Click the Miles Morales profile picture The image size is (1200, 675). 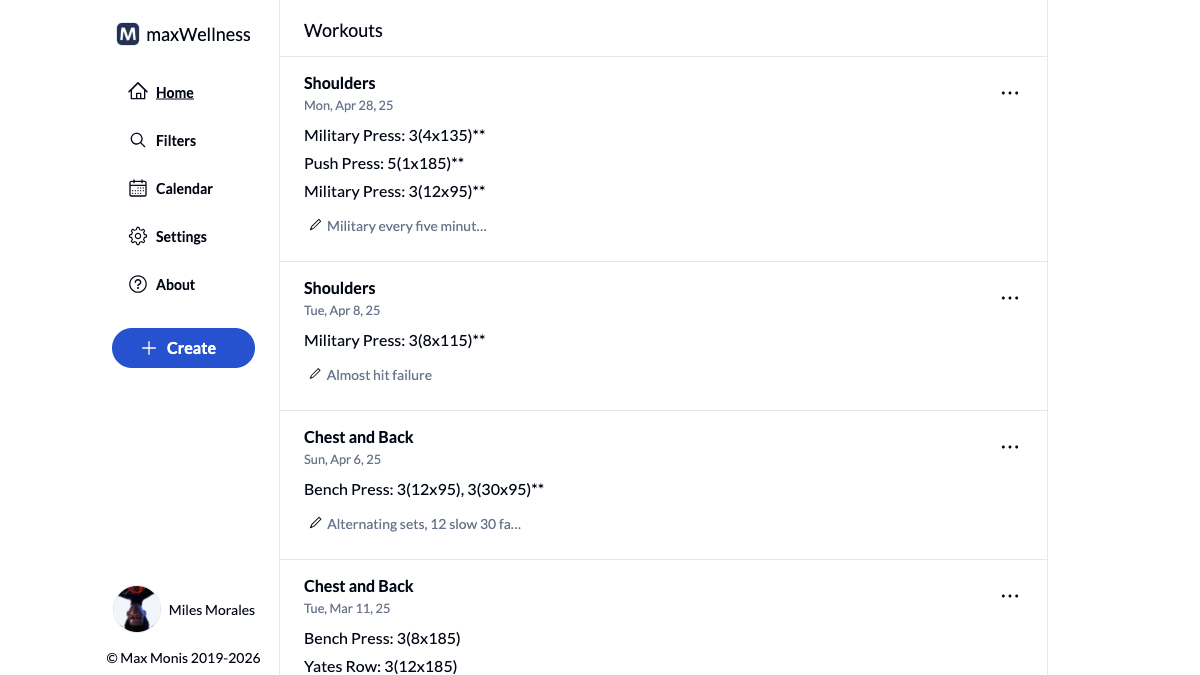(136, 609)
